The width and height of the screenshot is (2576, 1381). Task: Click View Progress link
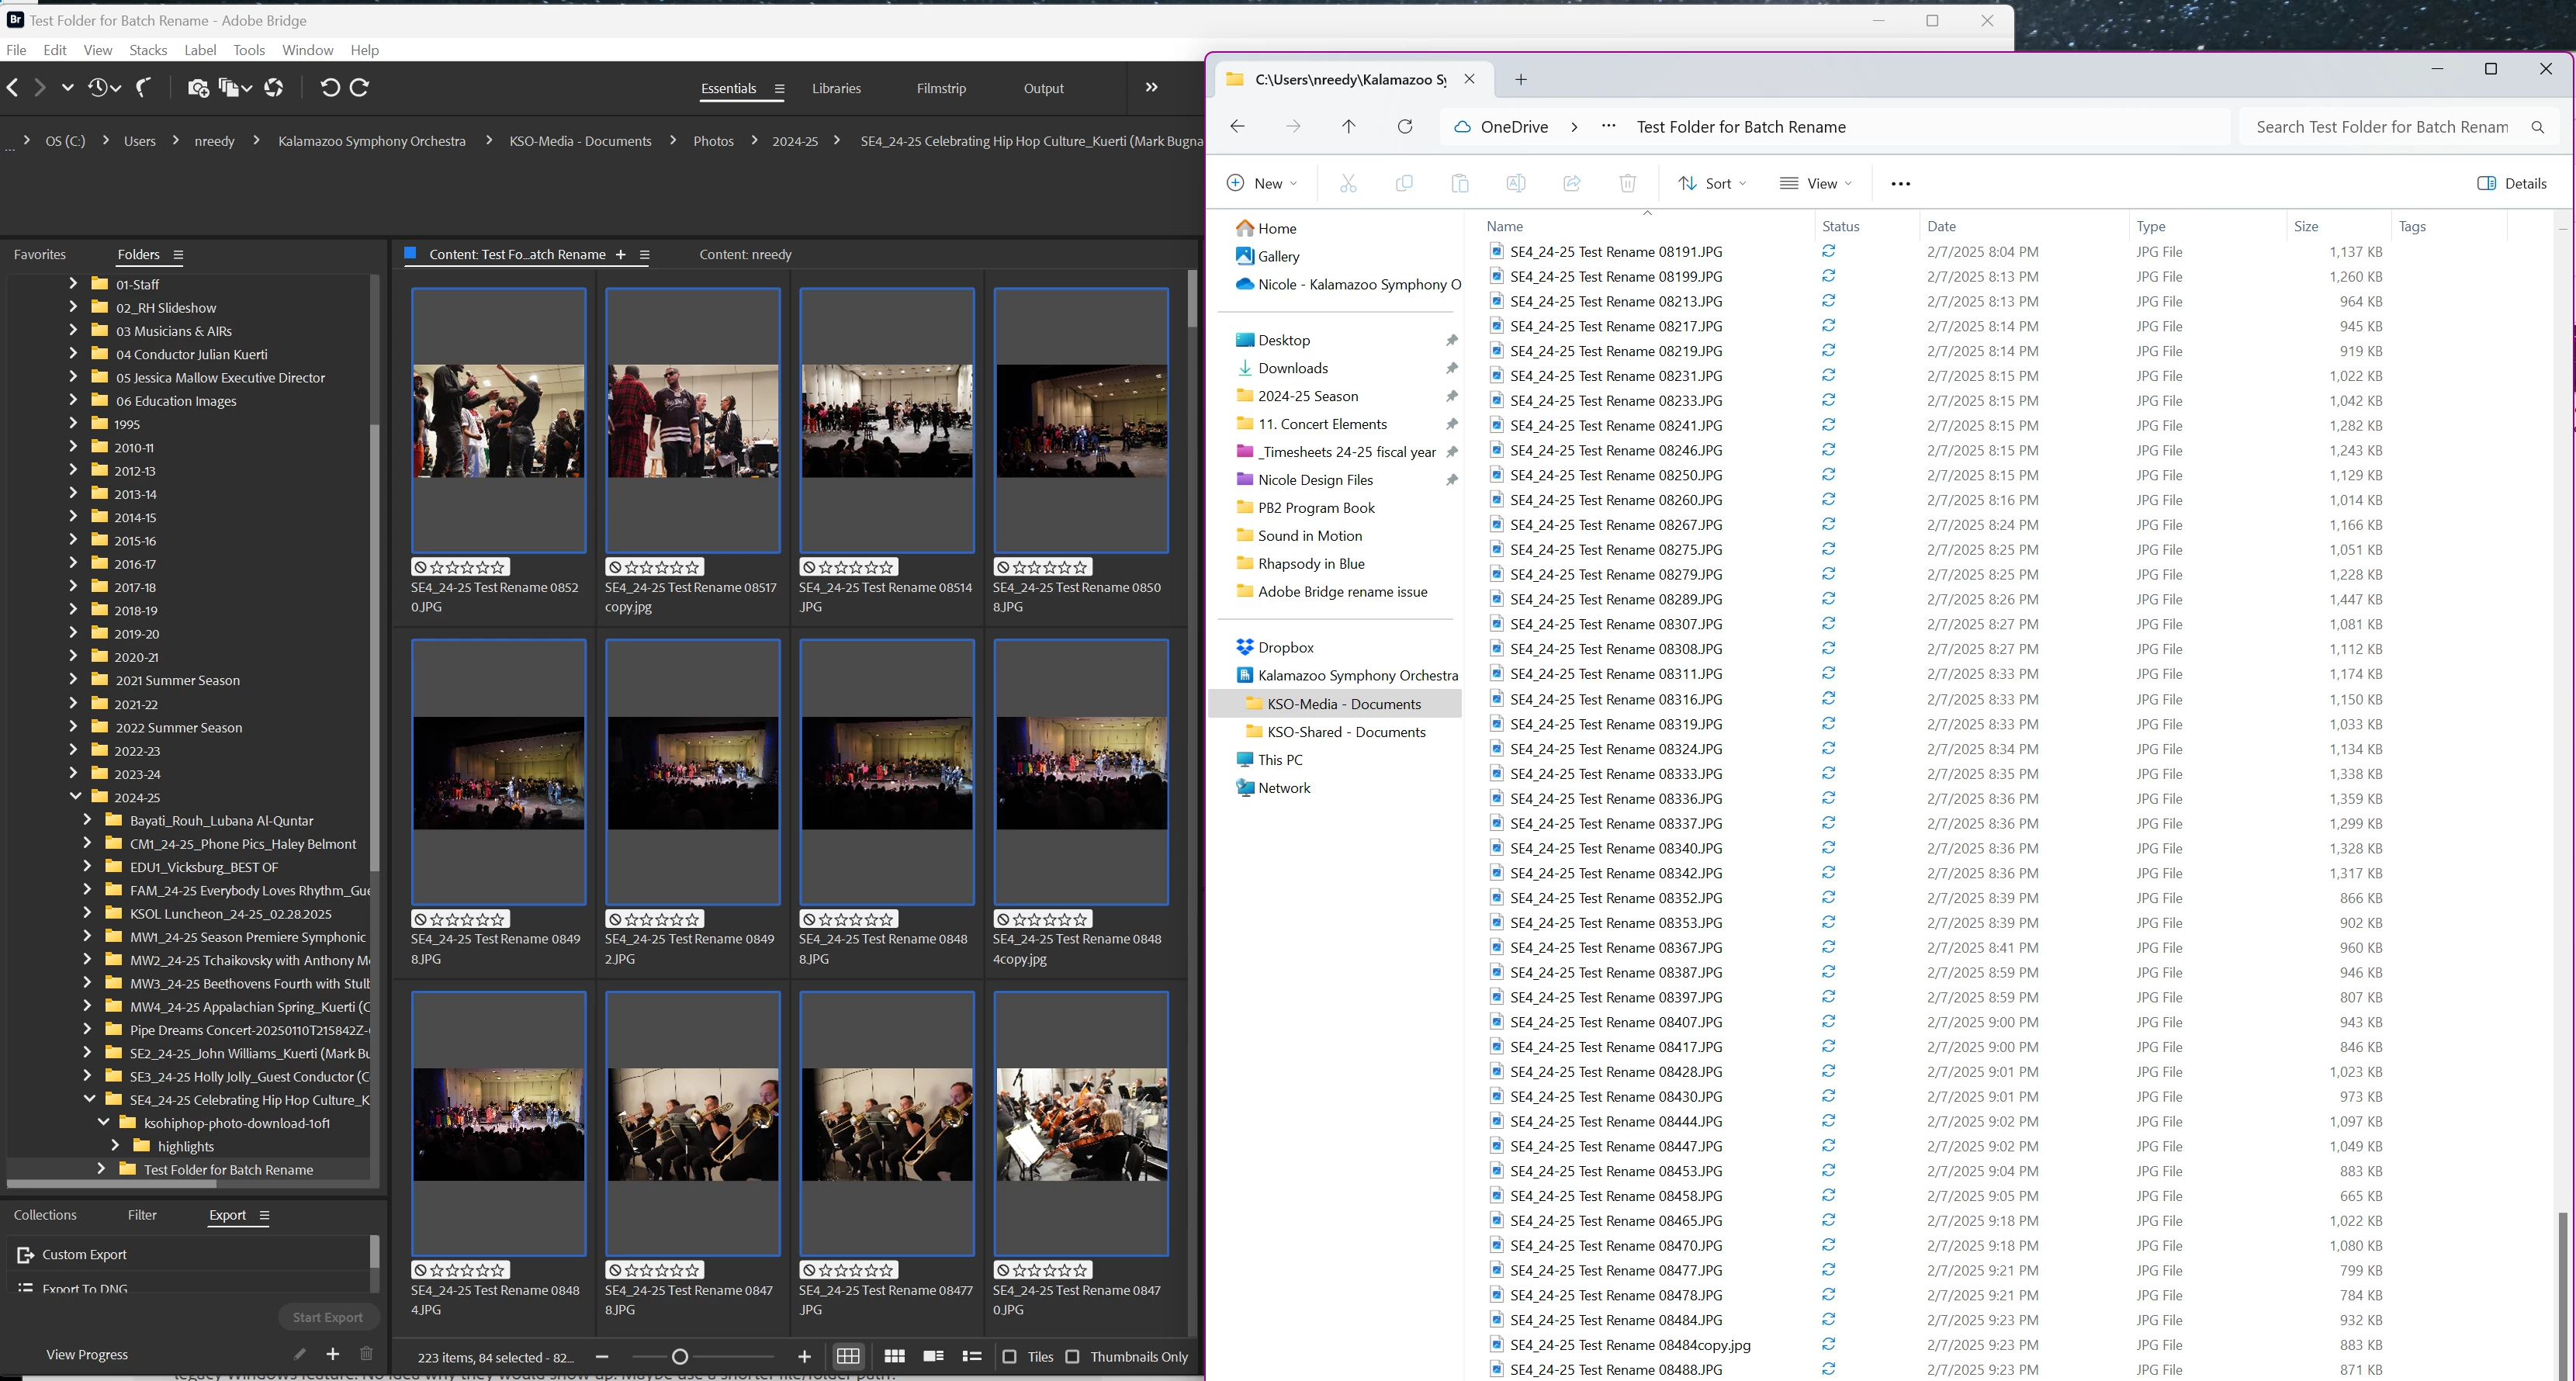(x=87, y=1354)
